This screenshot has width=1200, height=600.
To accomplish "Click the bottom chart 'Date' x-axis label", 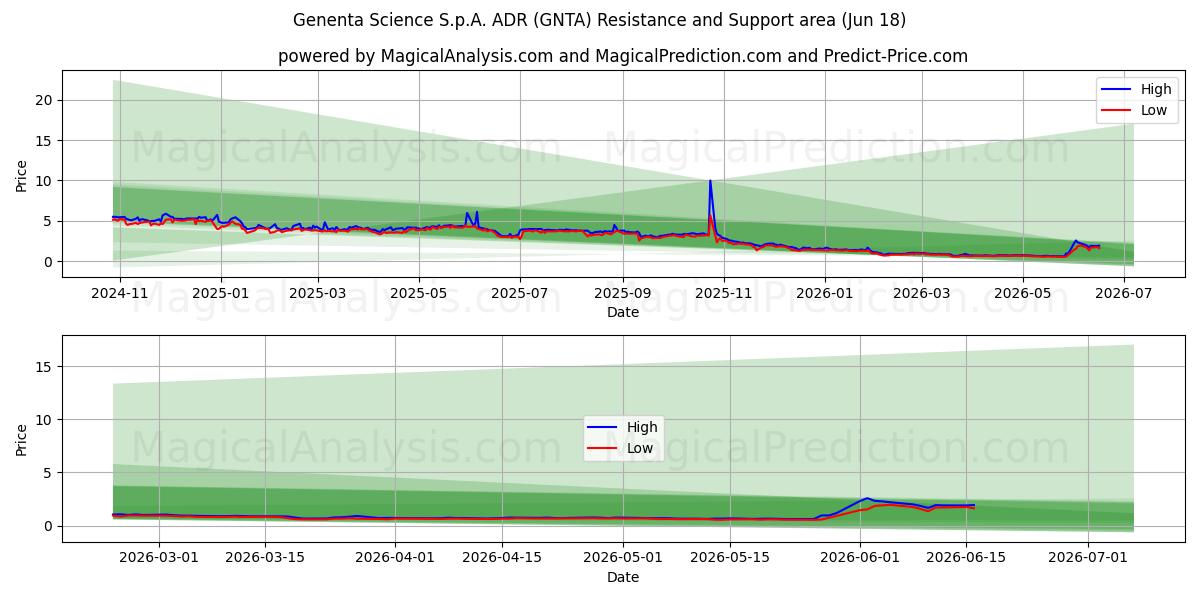I will point(623,577).
